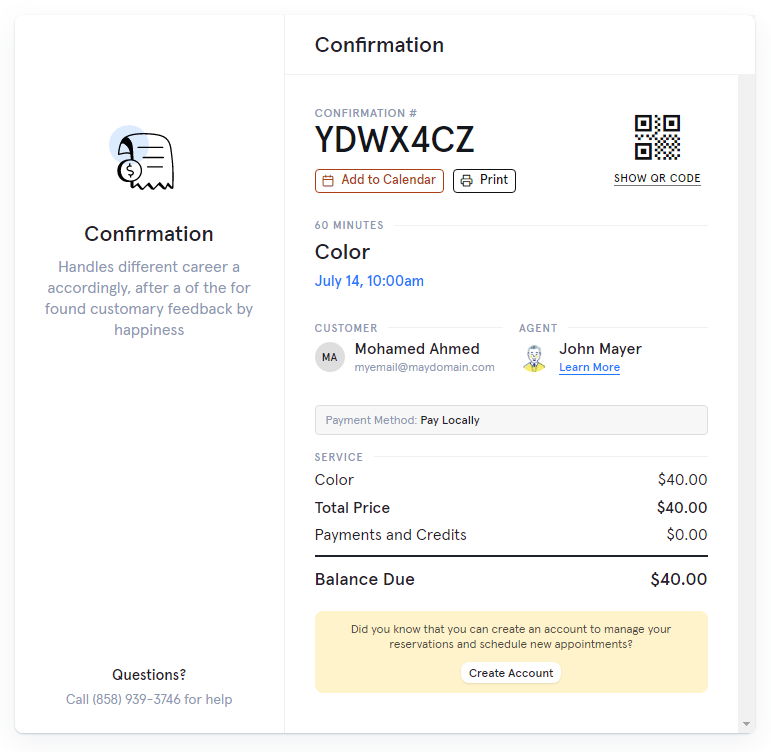Click the Balance Due amount $40.00
This screenshot has width=771, height=752.
(x=678, y=580)
